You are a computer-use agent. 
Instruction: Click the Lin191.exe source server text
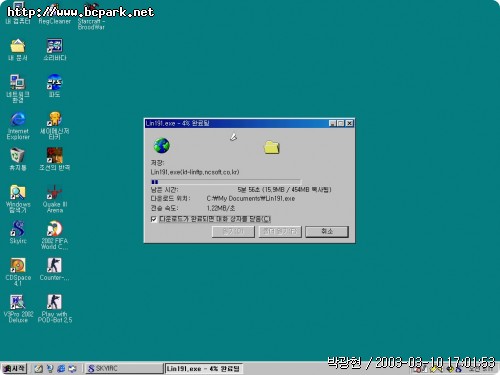pos(195,172)
